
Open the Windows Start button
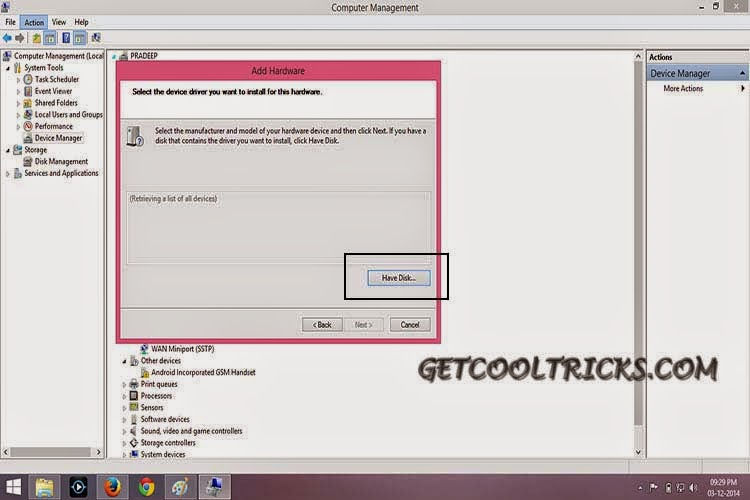[13, 487]
